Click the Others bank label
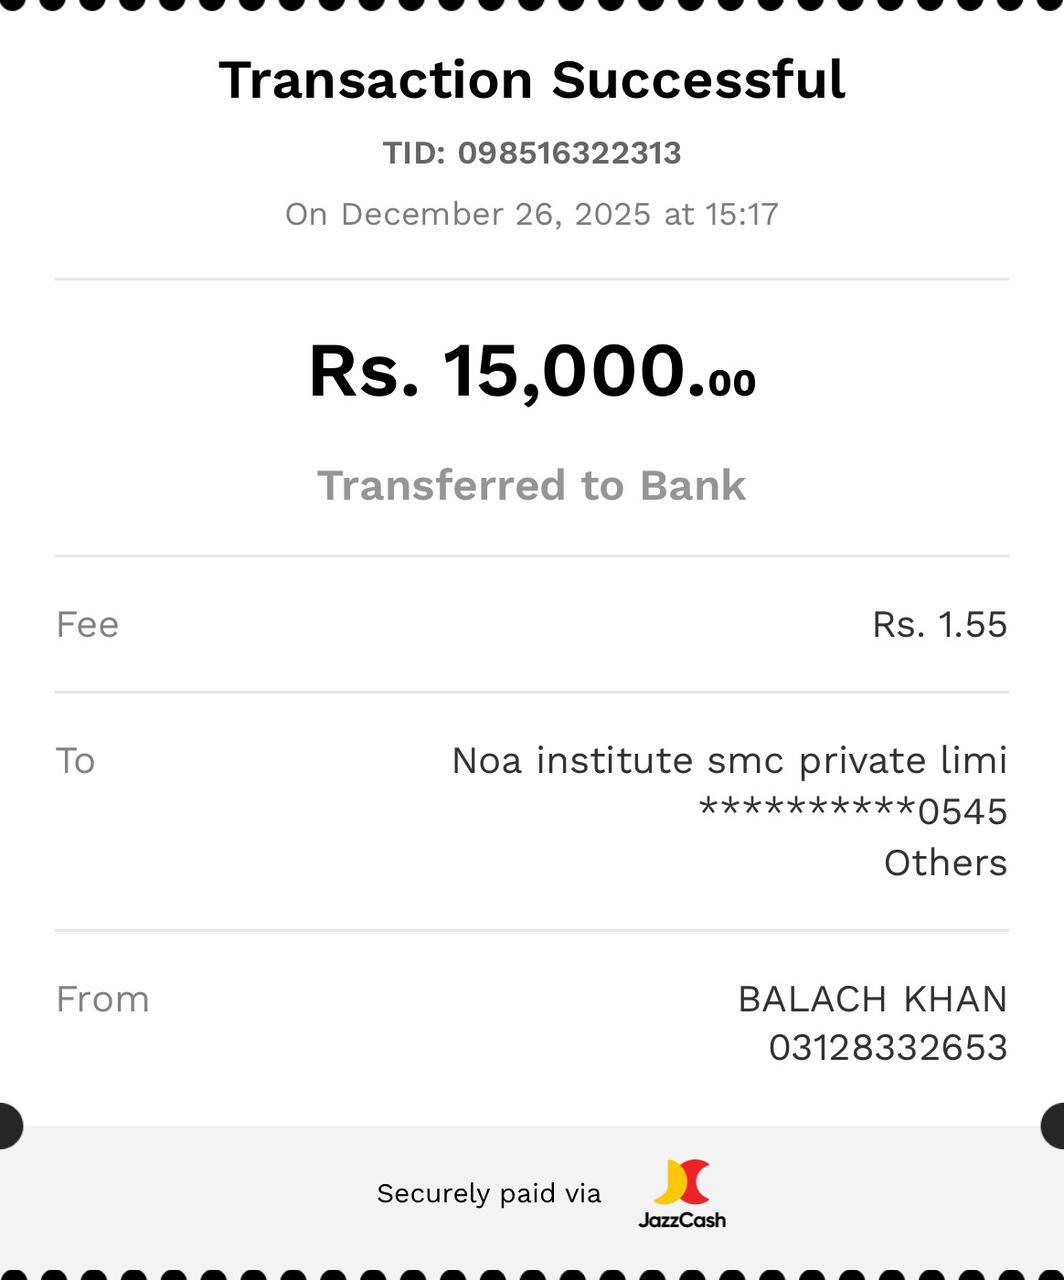Screen dimensions: 1064x1280 pyautogui.click(x=945, y=863)
